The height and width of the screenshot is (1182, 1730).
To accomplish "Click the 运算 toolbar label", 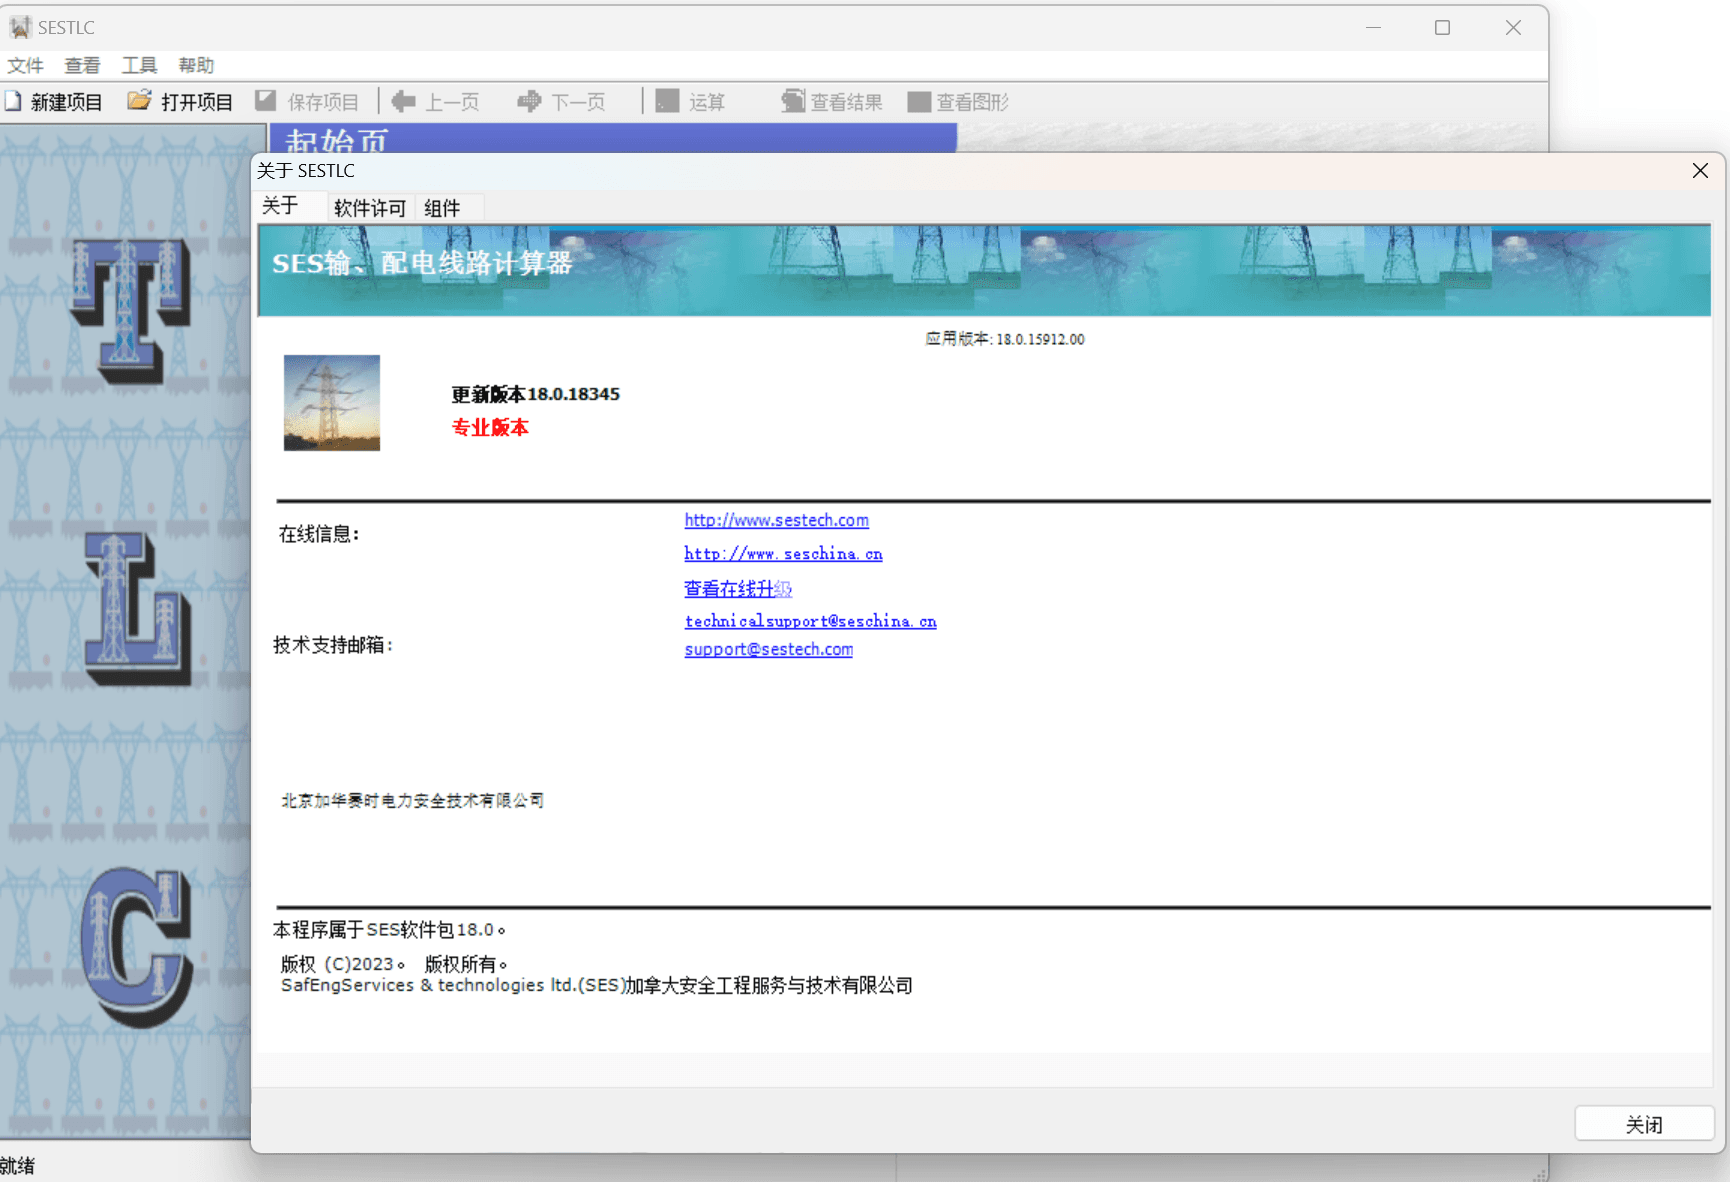I will 707,102.
